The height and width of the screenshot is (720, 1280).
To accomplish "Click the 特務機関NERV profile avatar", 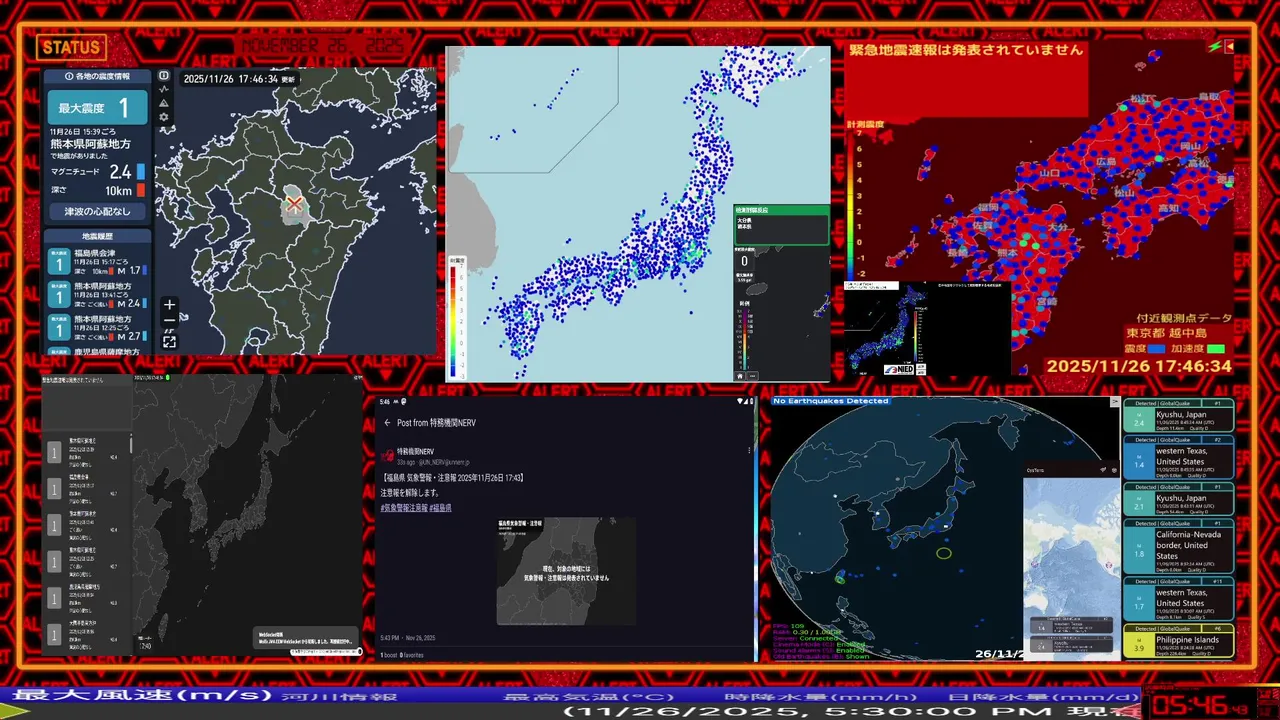I will [x=387, y=455].
